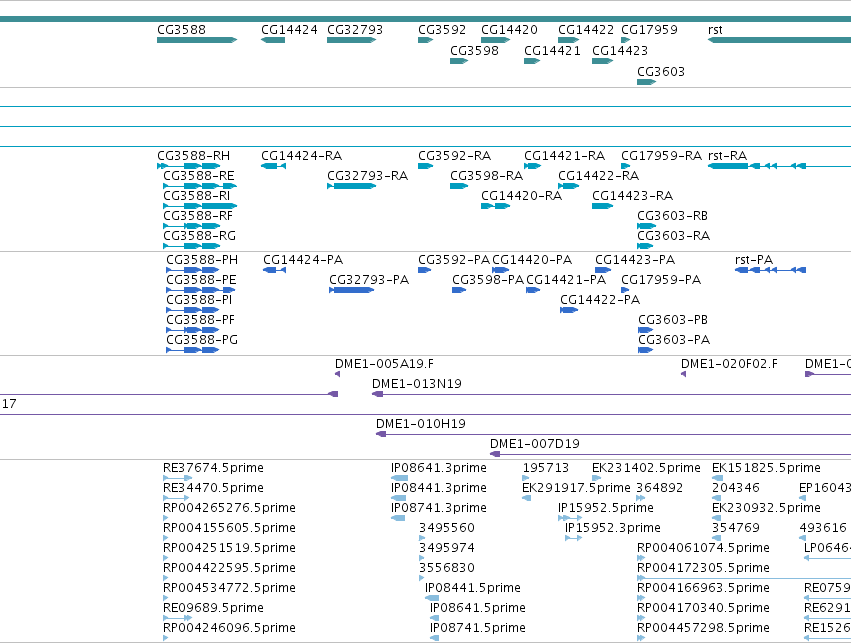Click protein CG14420-PA
This screenshot has height=643, width=851.
tap(500, 270)
